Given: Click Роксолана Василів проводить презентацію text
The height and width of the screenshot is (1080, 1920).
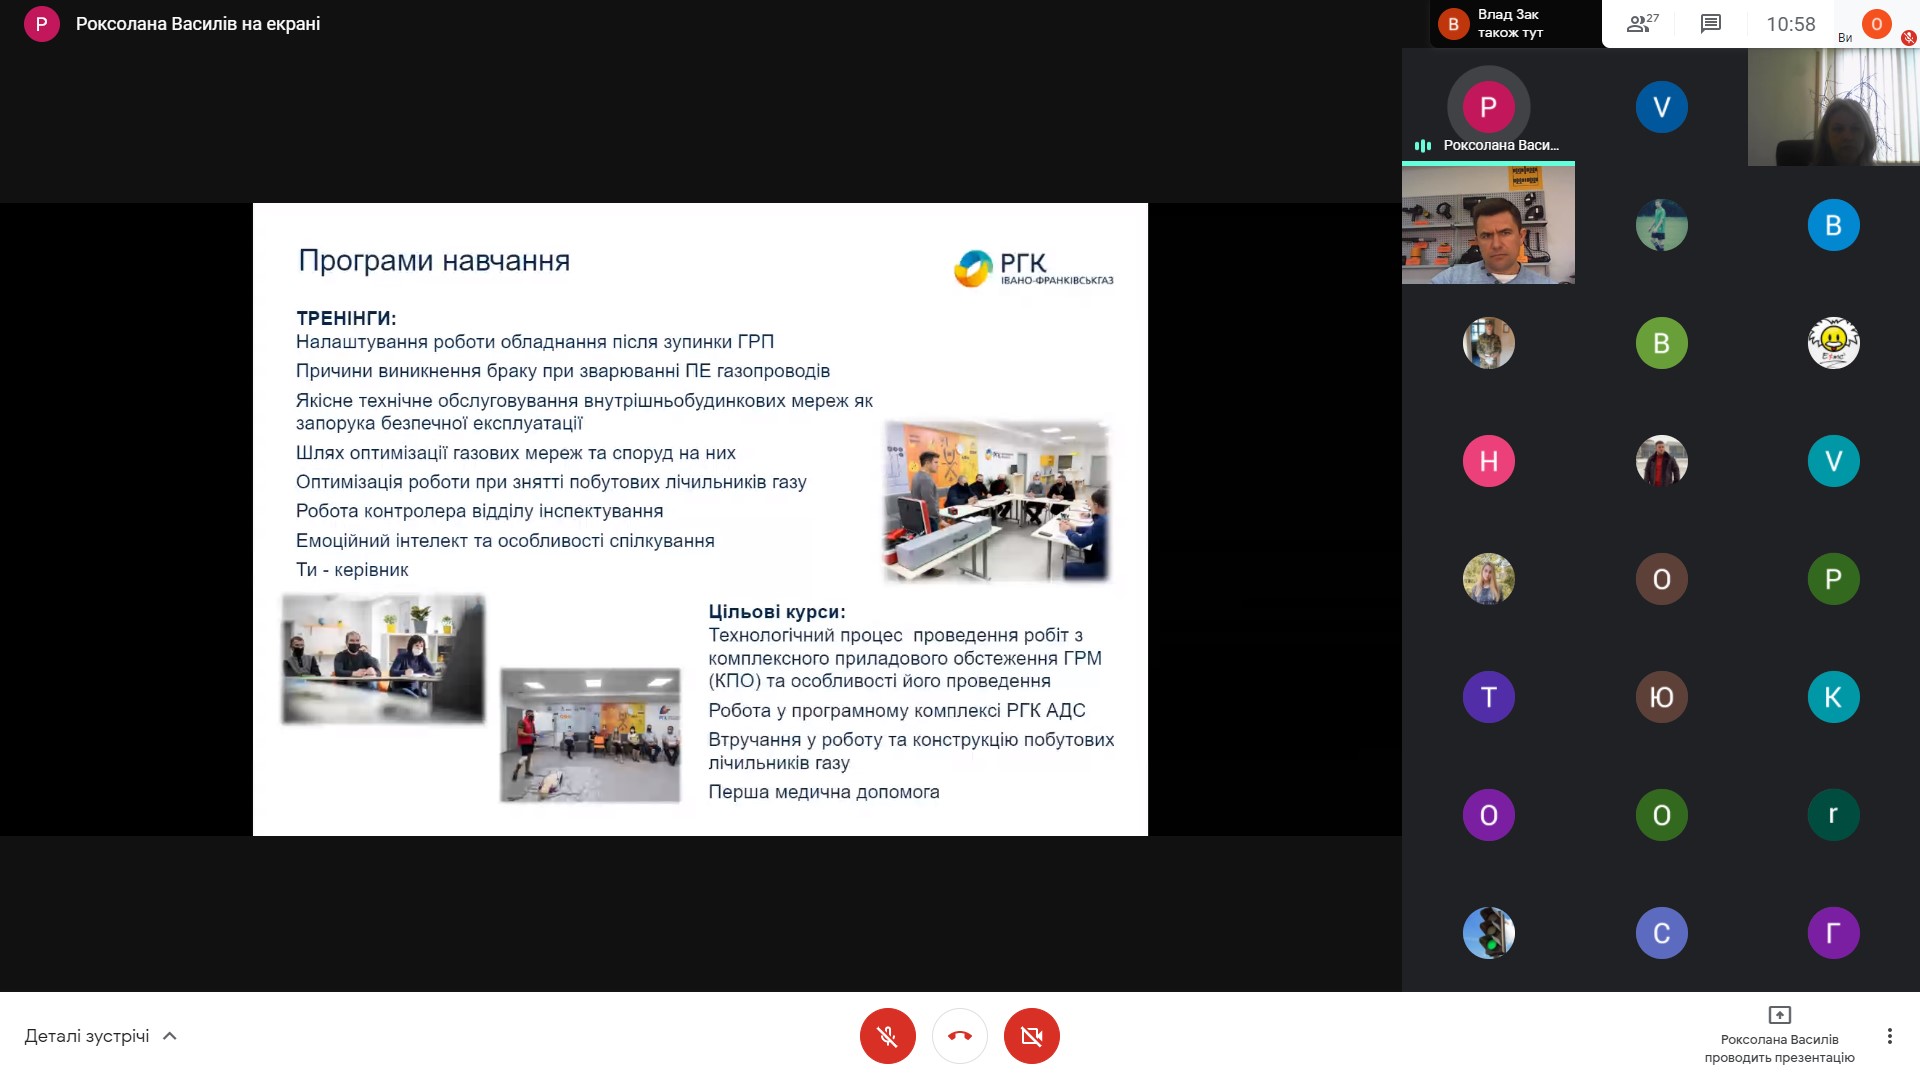Looking at the screenshot, I should [1779, 1048].
